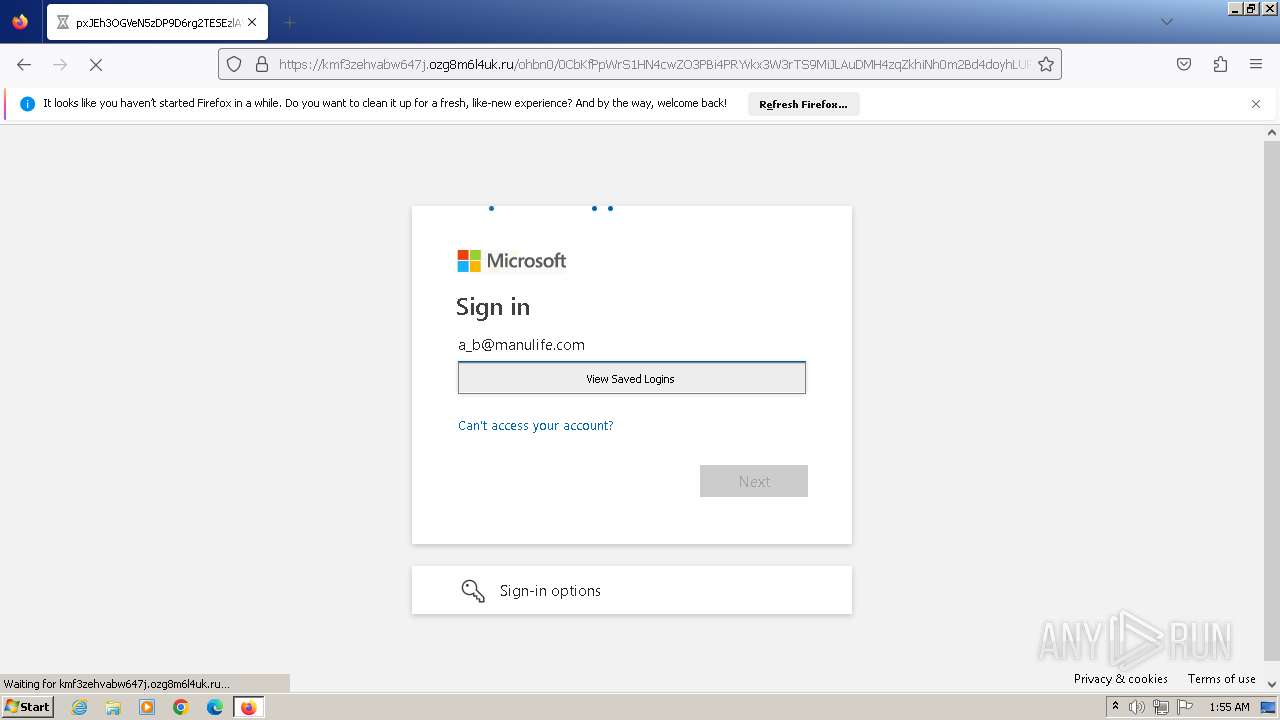Show hidden system tray icons
This screenshot has width=1280, height=720.
(1115, 707)
